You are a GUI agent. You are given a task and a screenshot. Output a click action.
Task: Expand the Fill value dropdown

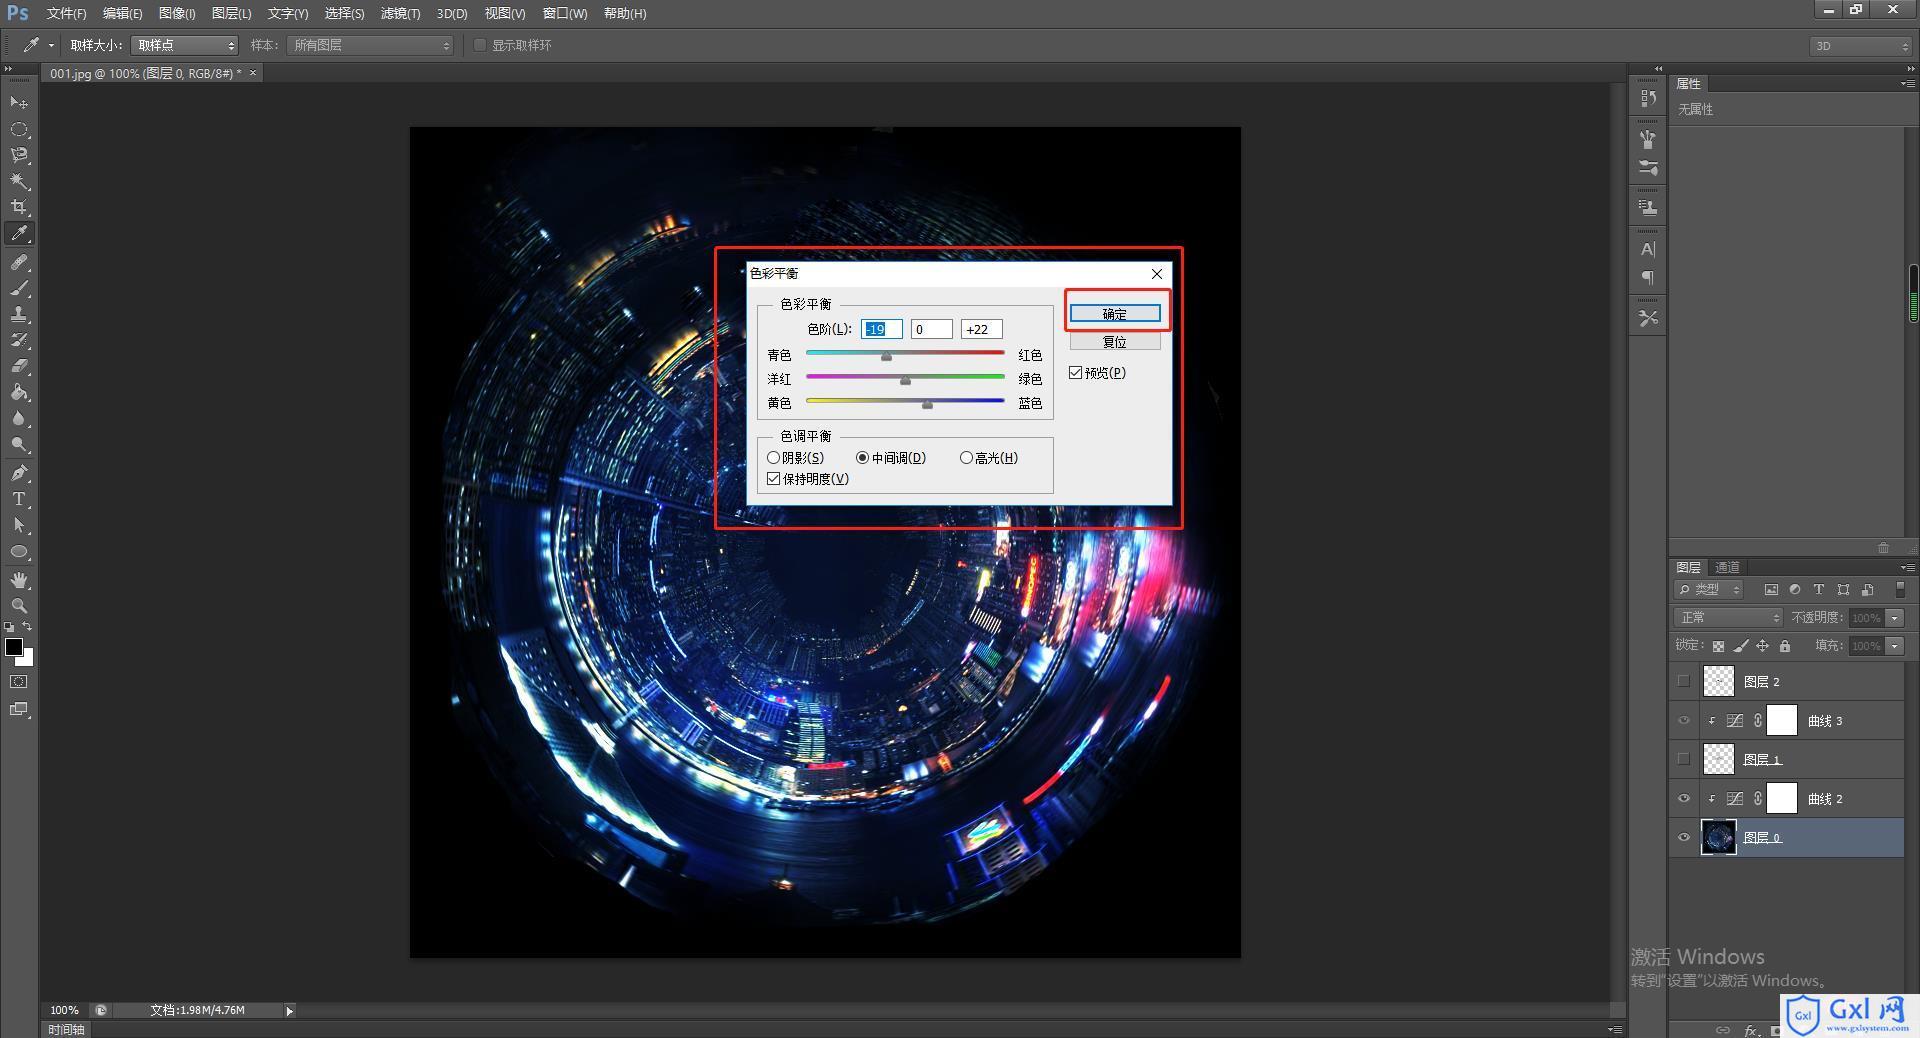(x=1895, y=646)
